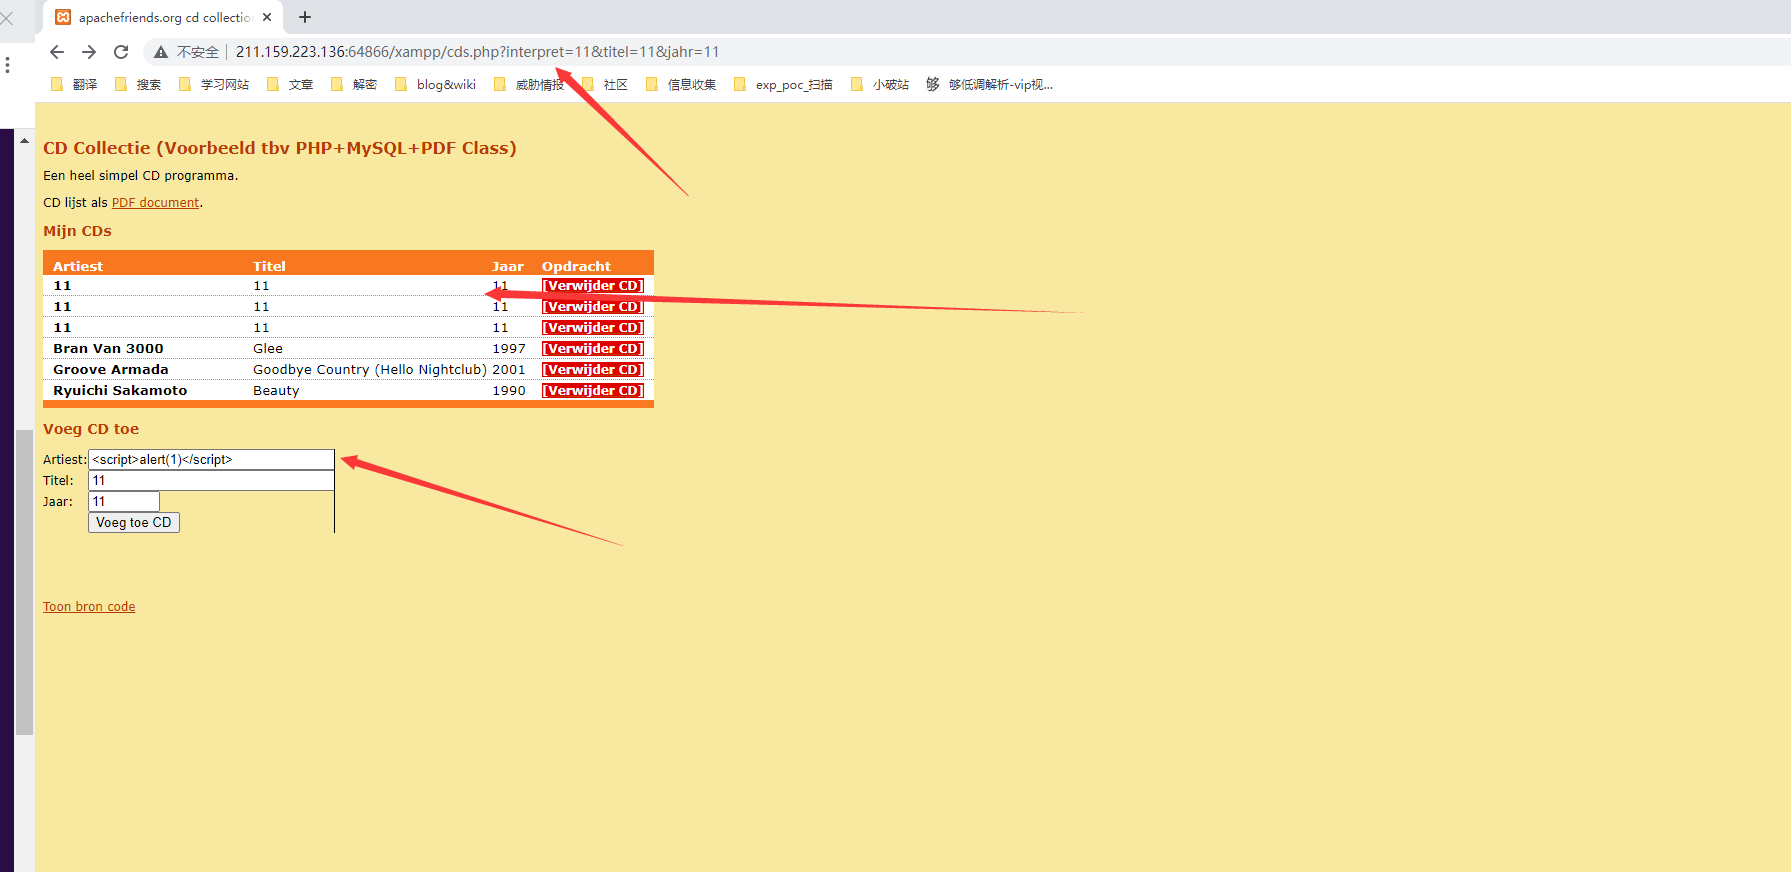Open the PDF document link

click(155, 203)
